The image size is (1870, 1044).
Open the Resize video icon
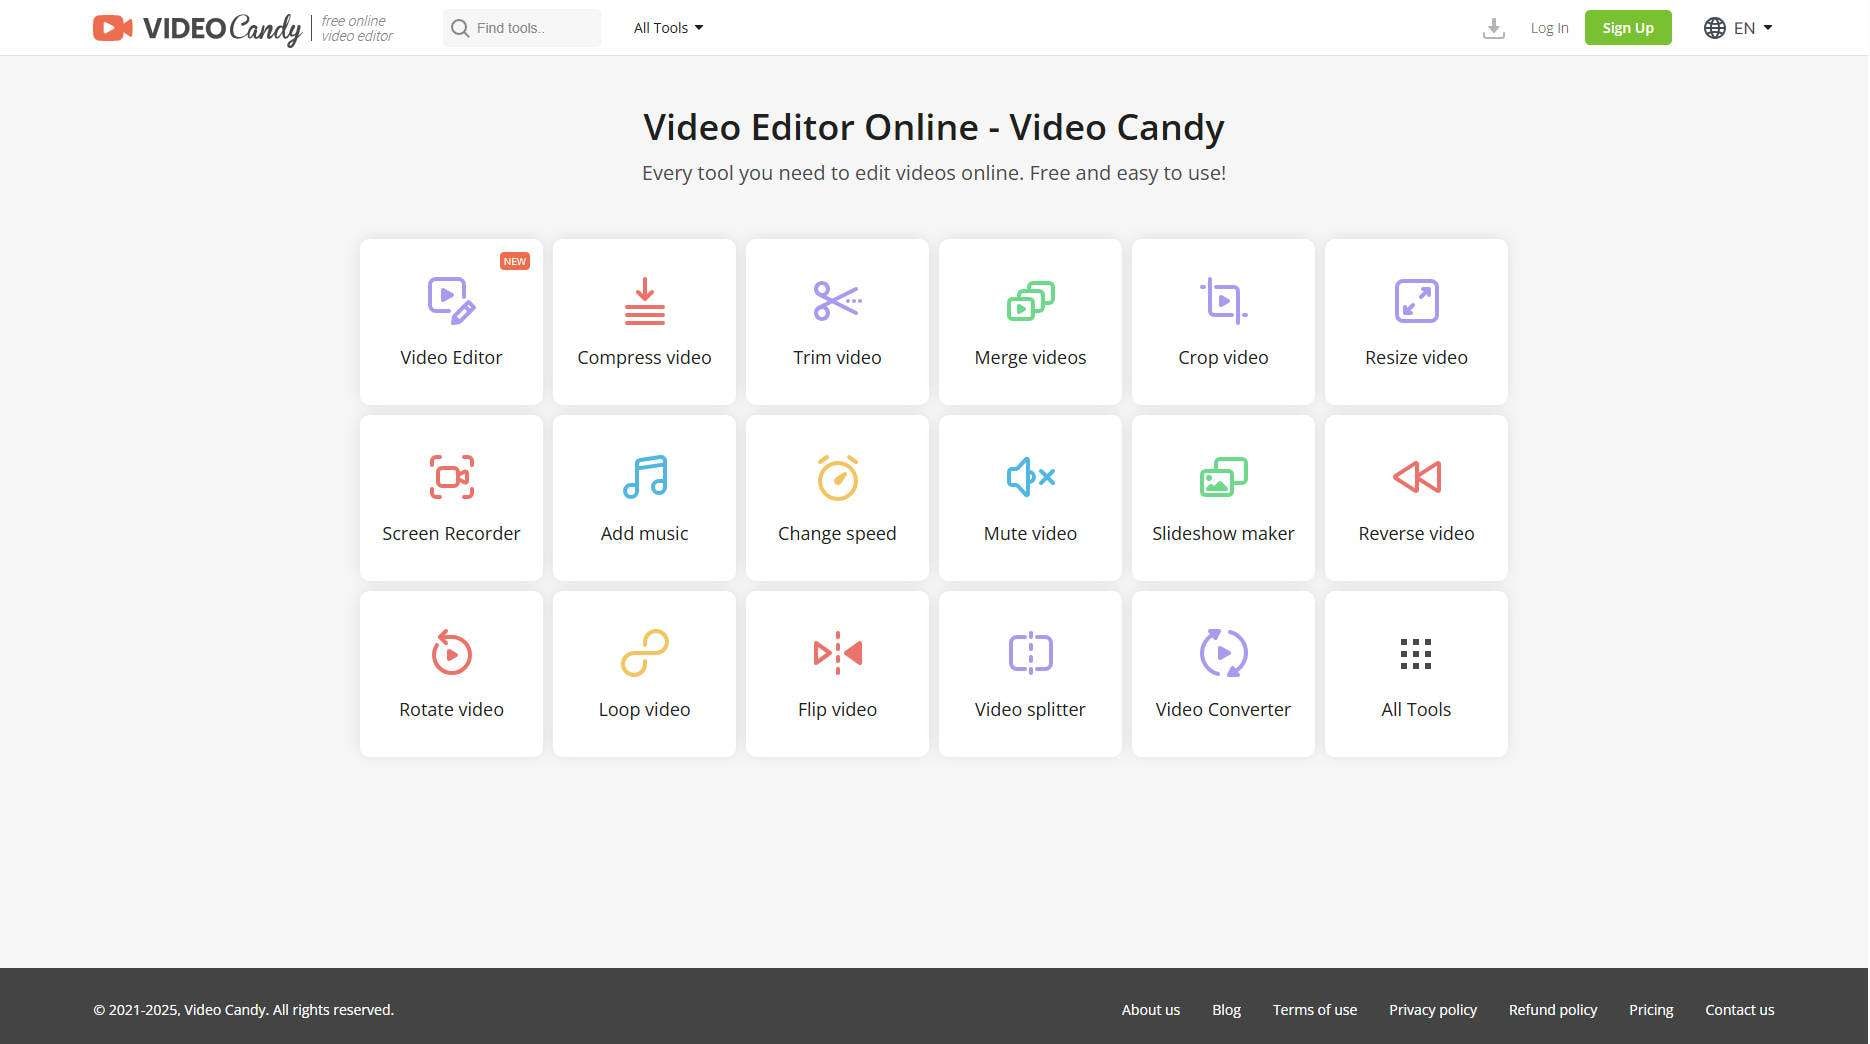pyautogui.click(x=1416, y=301)
